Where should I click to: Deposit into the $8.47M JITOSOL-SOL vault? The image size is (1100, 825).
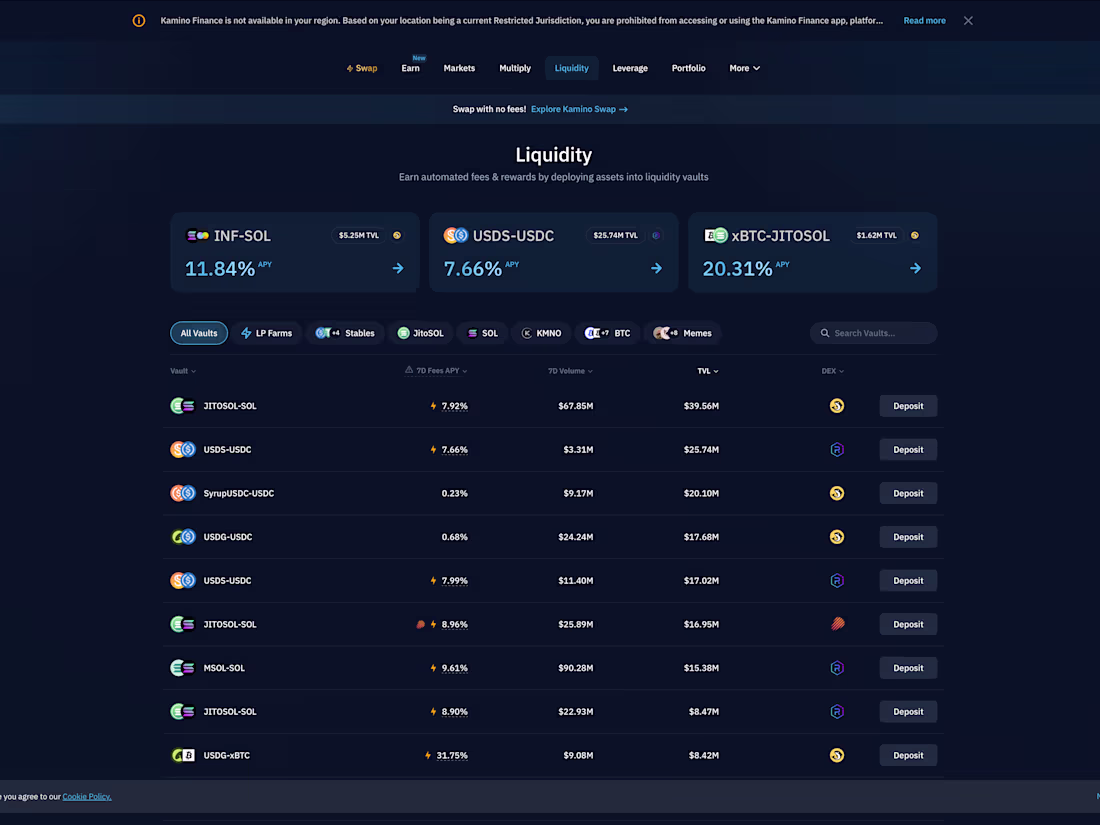point(908,712)
